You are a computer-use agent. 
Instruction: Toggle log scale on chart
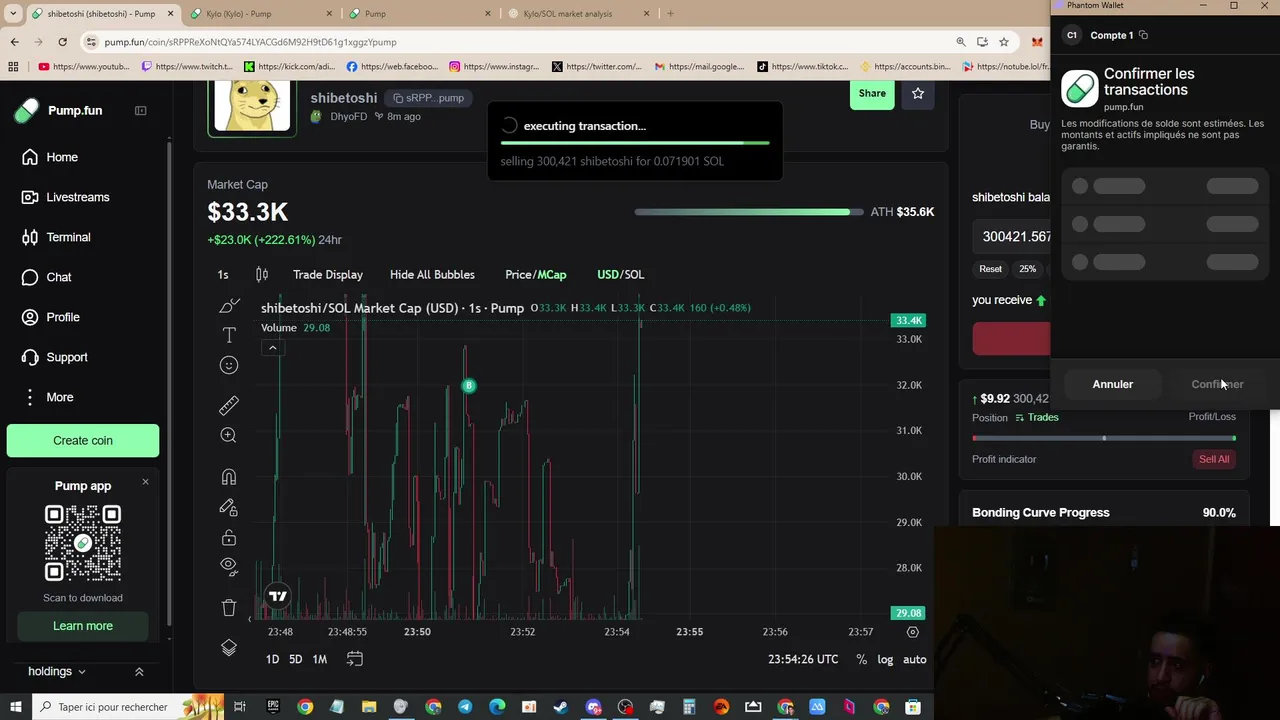coord(885,659)
